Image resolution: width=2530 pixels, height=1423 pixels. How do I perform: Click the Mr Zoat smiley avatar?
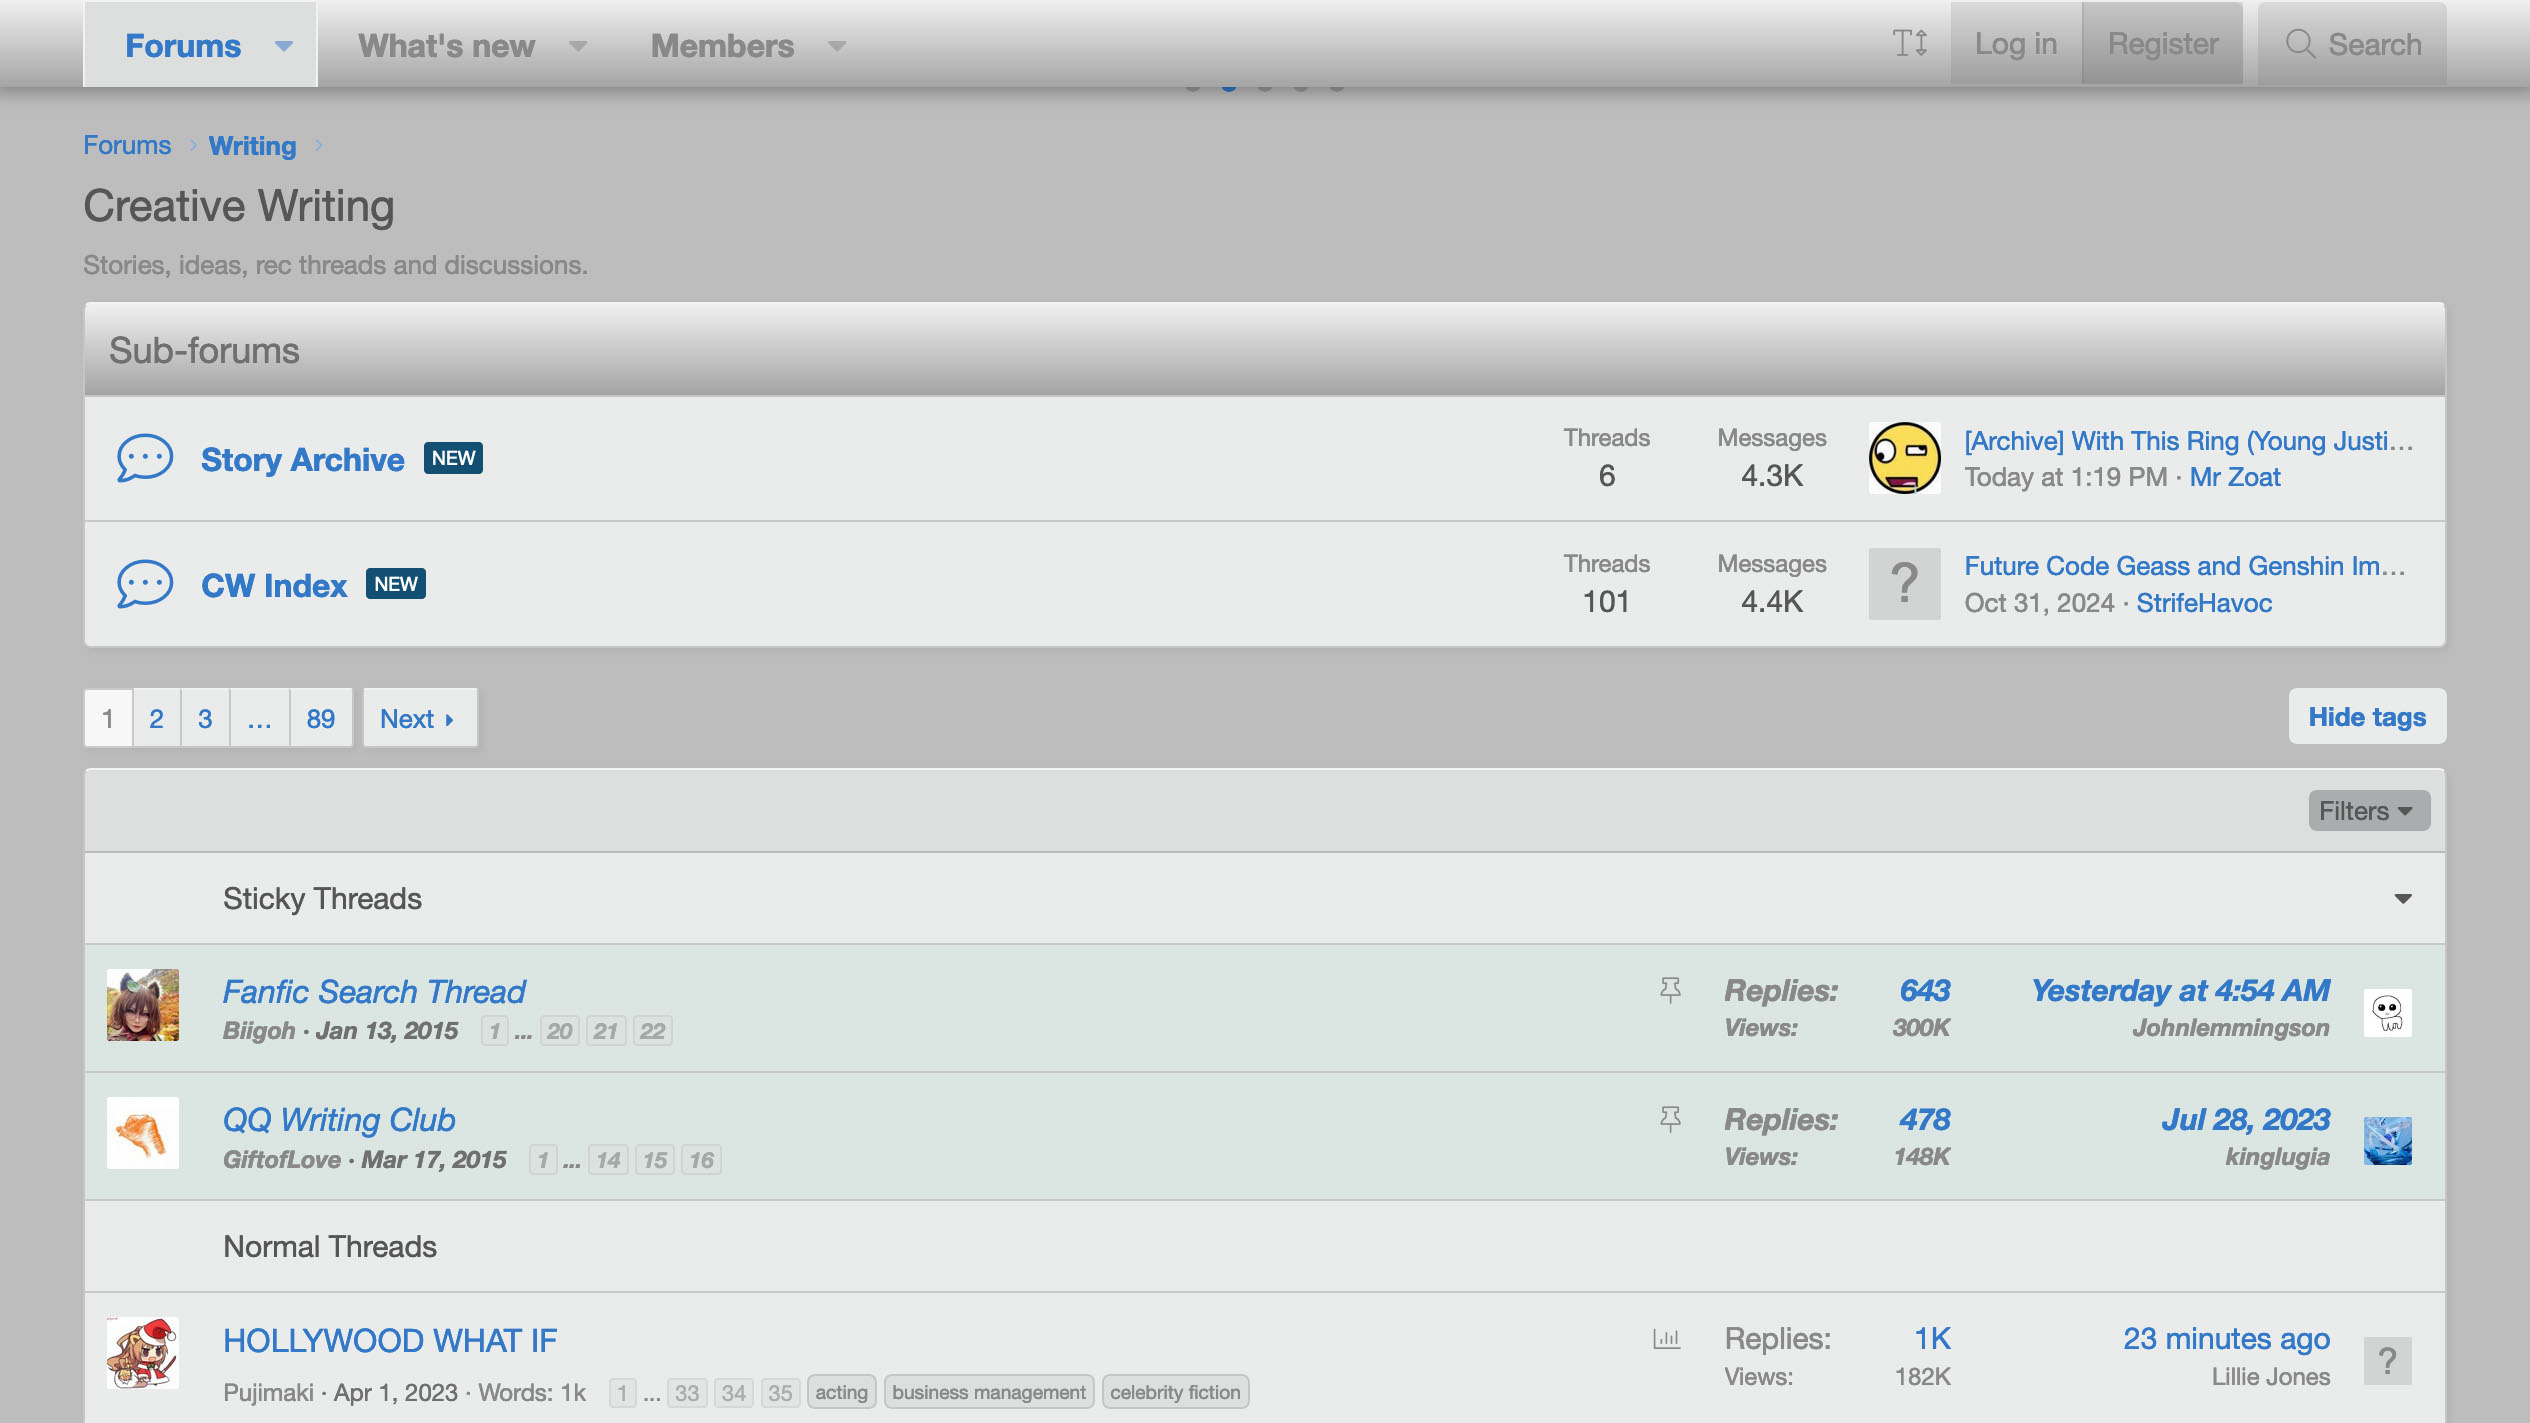click(x=1904, y=458)
